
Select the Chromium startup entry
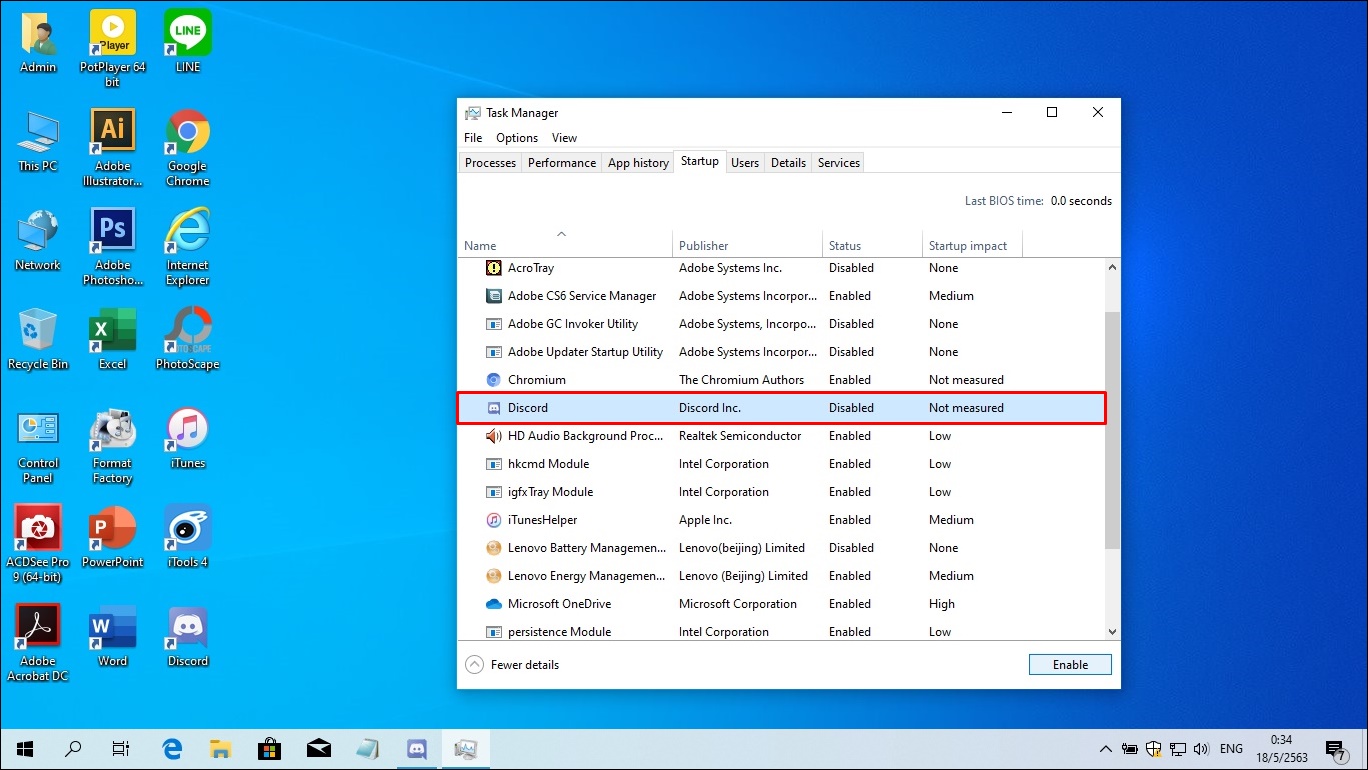point(781,380)
